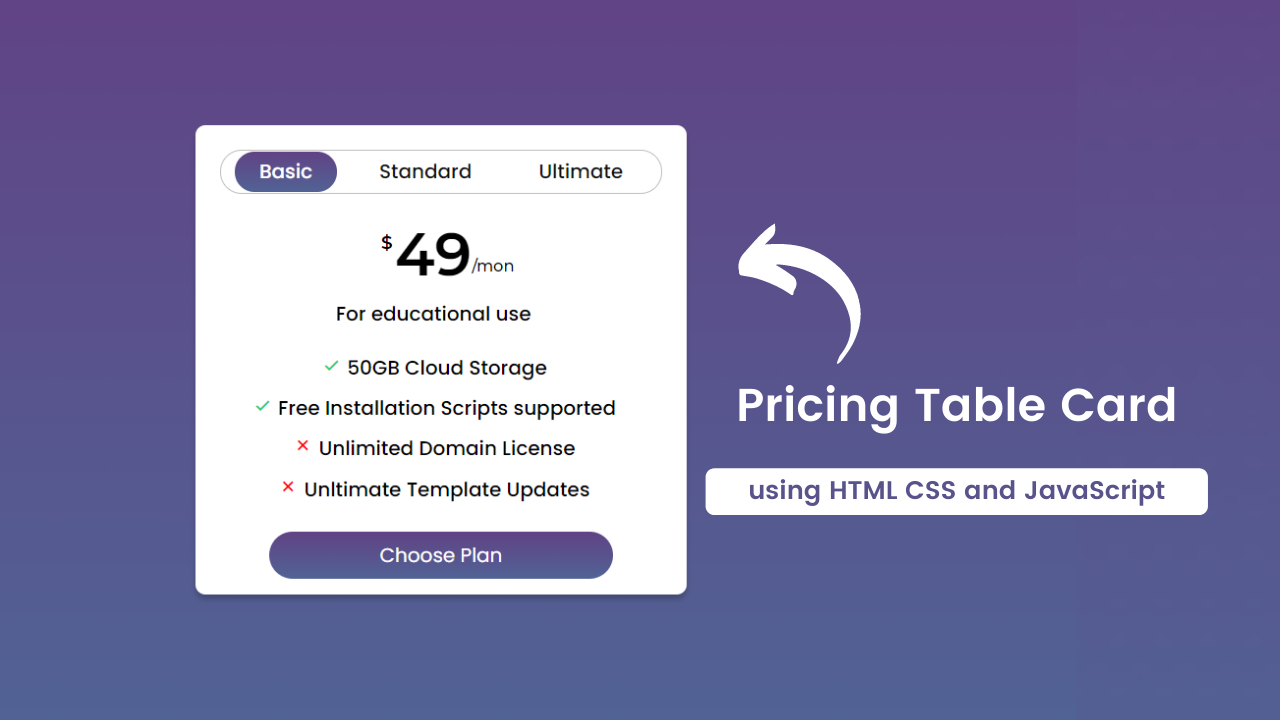Click the Free Installation Scripts supported feature
Viewport: 1280px width, 720px height.
click(x=447, y=407)
